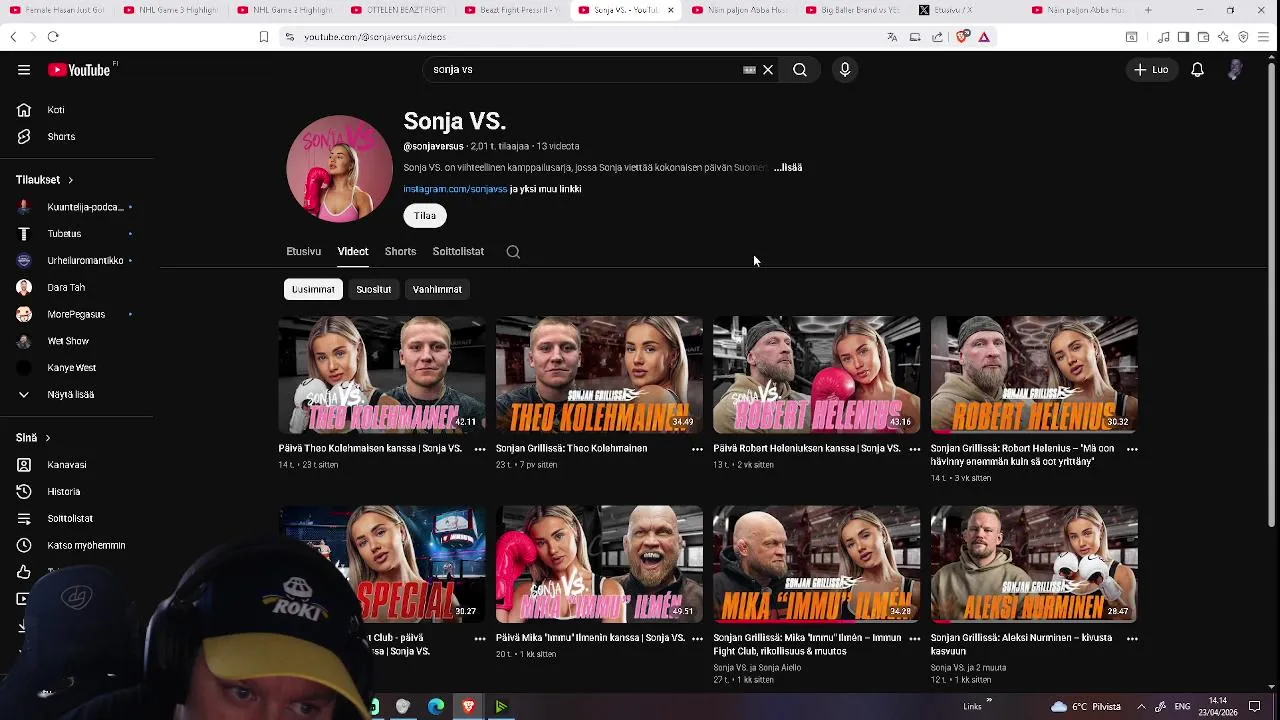Switch to the Shorts channel tab
1280x720 pixels.
click(400, 252)
